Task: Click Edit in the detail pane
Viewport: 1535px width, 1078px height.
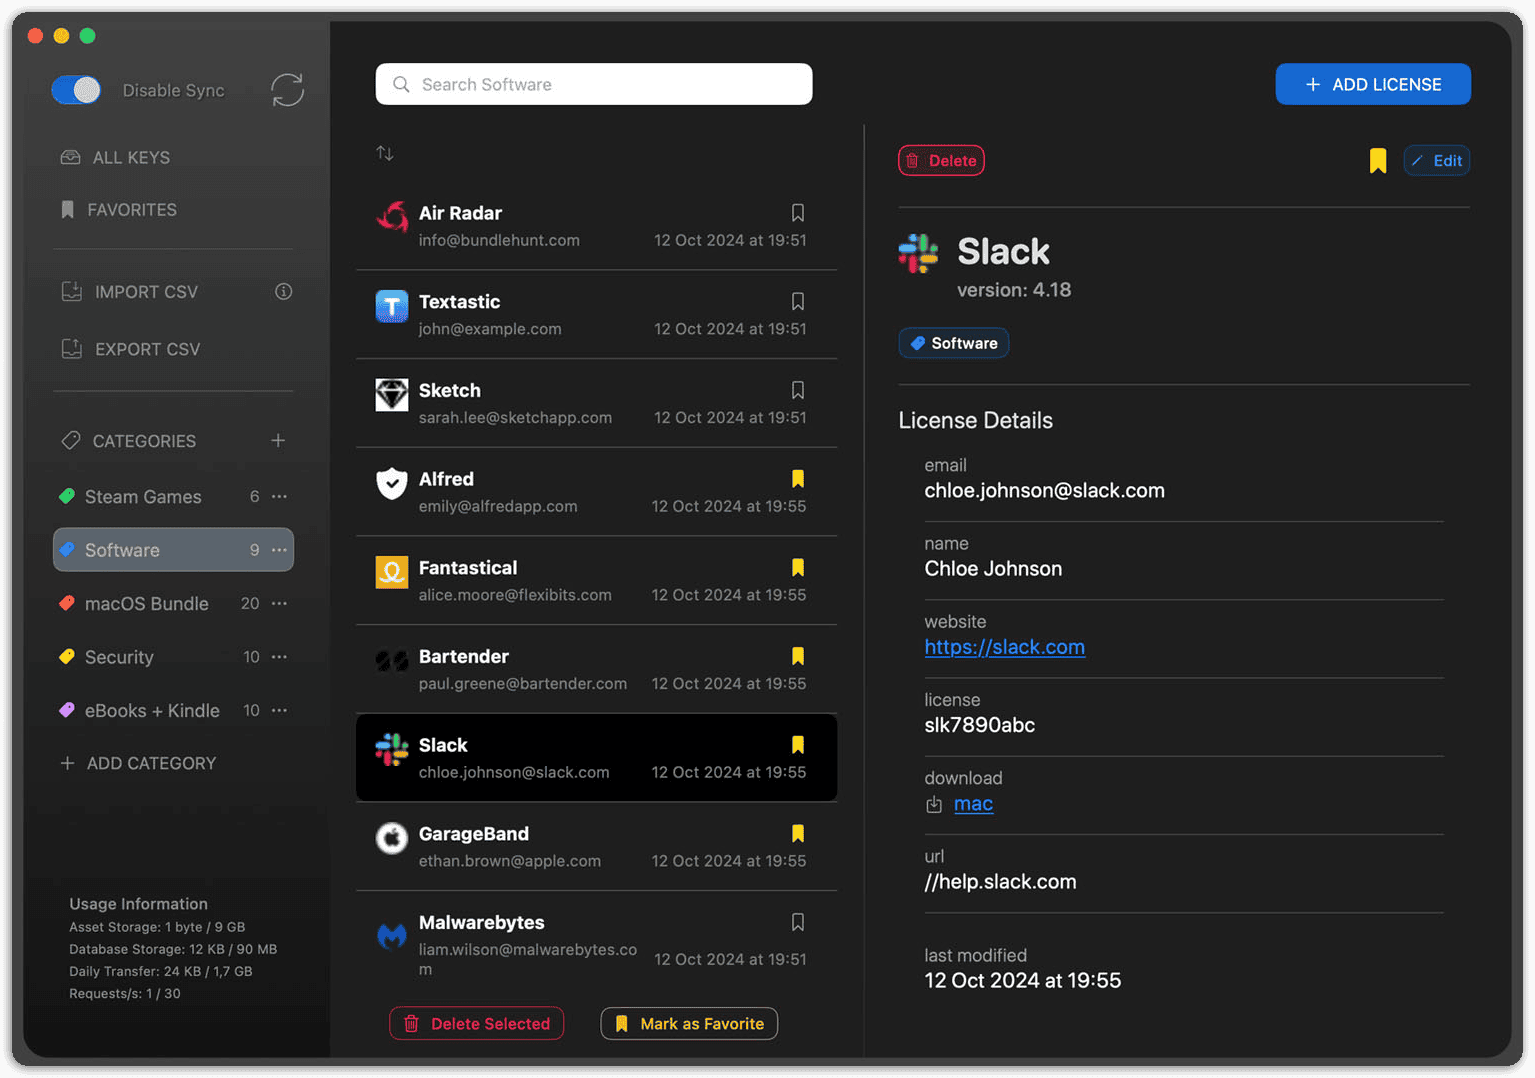Action: tap(1437, 161)
